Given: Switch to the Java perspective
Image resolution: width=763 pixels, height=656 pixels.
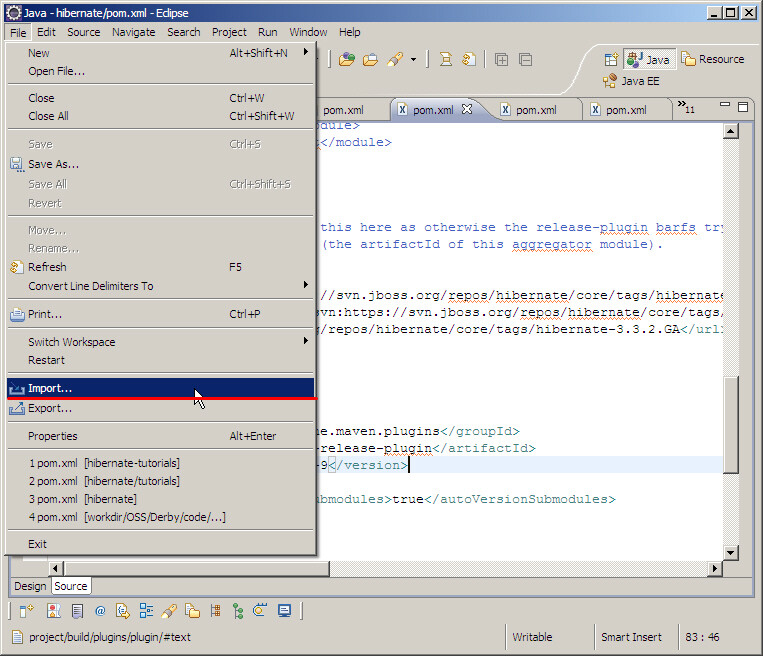Looking at the screenshot, I should [648, 59].
